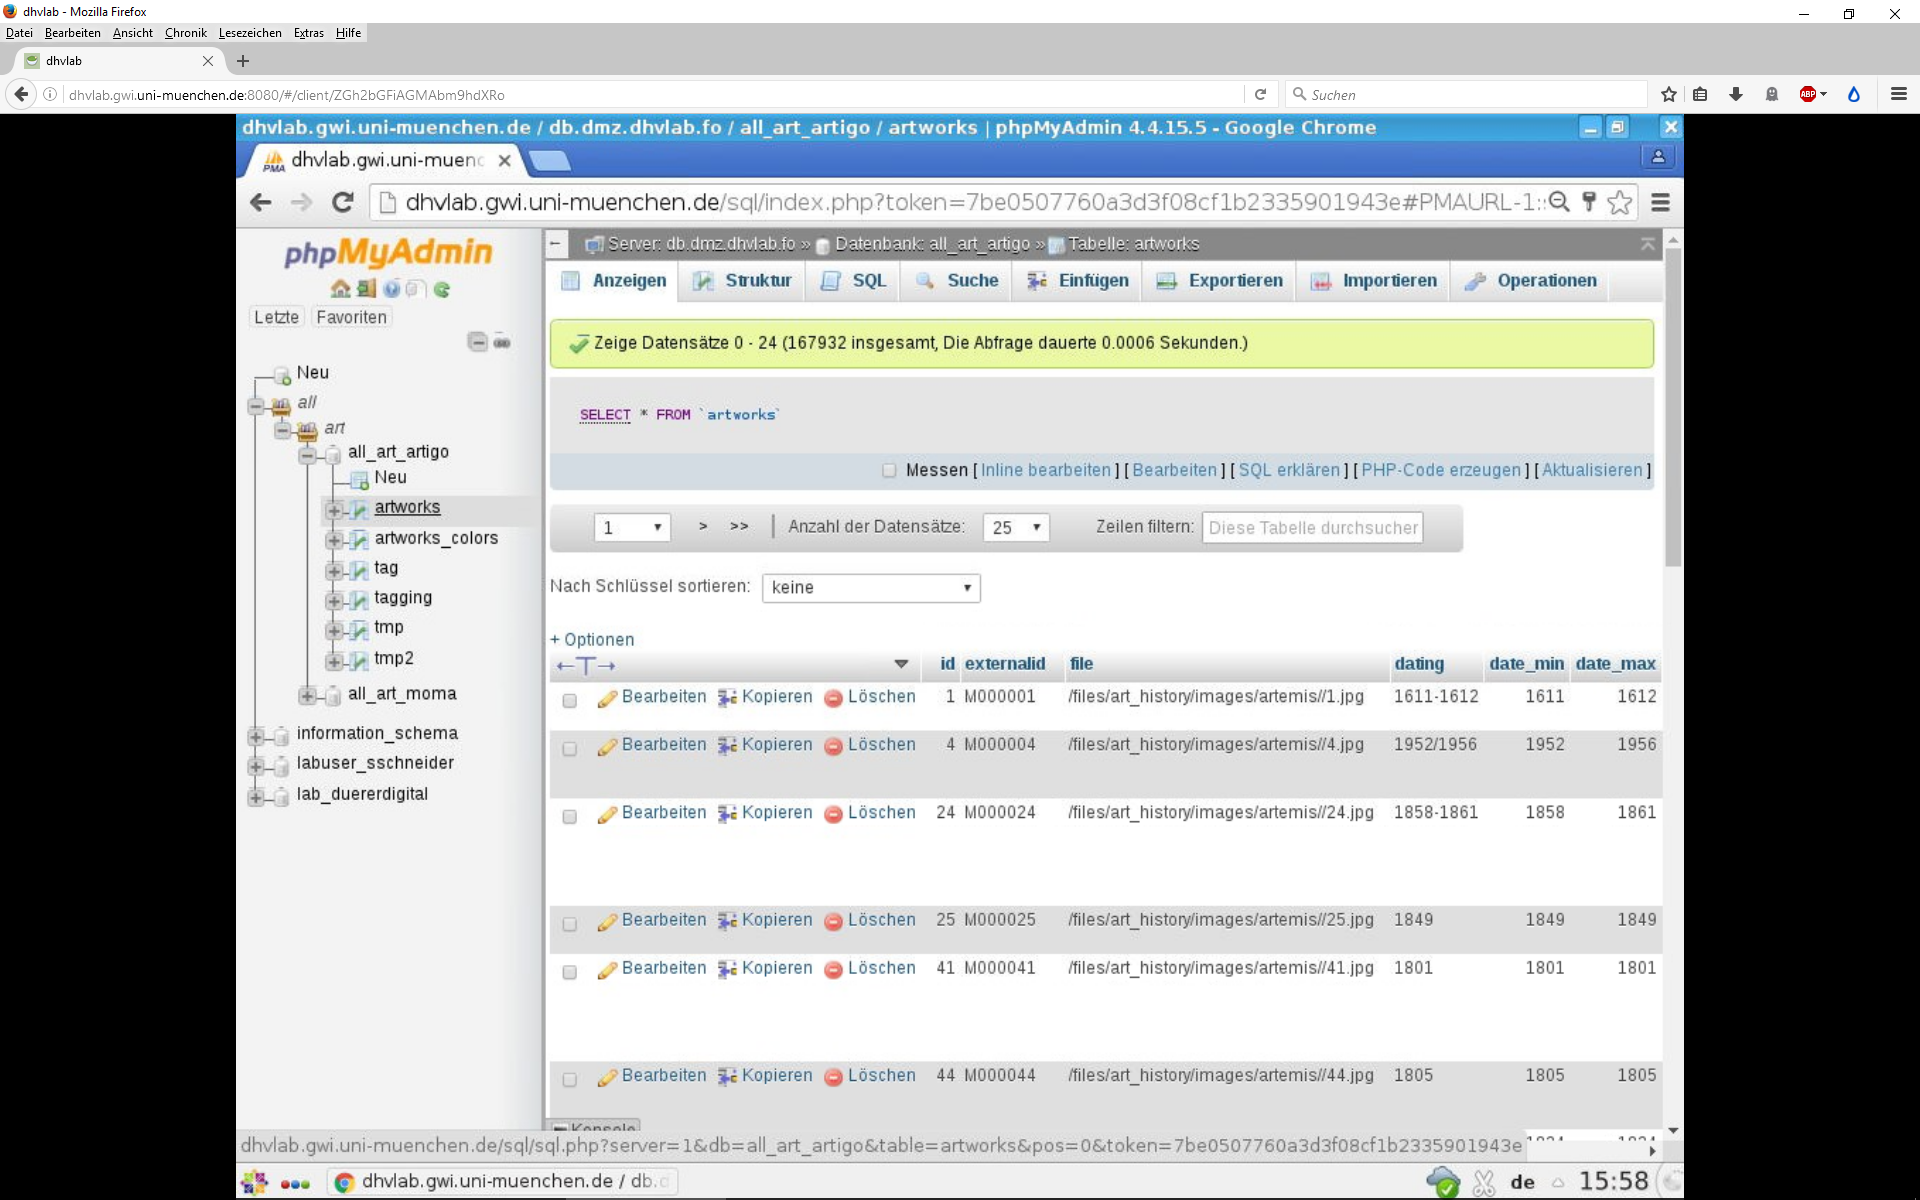
Task: Click the green reload navigation icon
Action: [442, 289]
